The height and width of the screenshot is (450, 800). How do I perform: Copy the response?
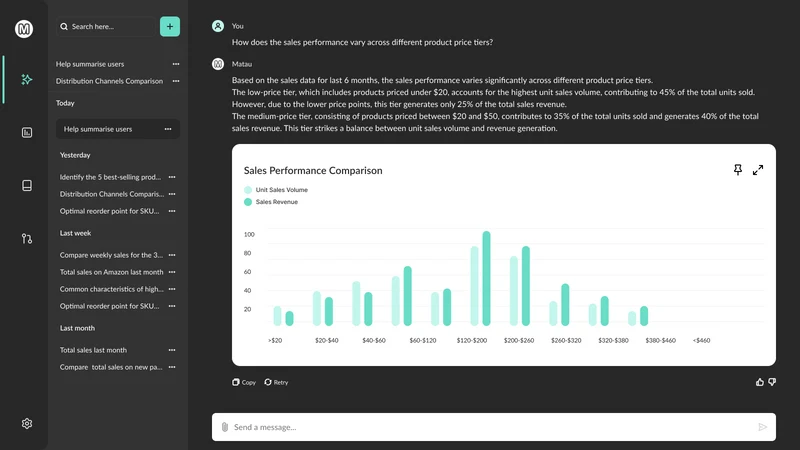coord(244,382)
